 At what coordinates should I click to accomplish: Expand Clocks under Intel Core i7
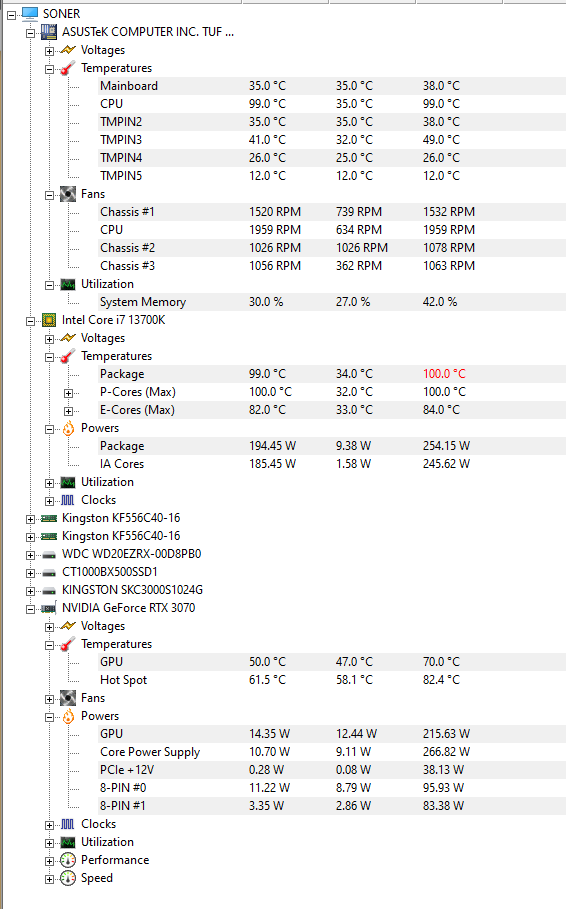pos(49,501)
